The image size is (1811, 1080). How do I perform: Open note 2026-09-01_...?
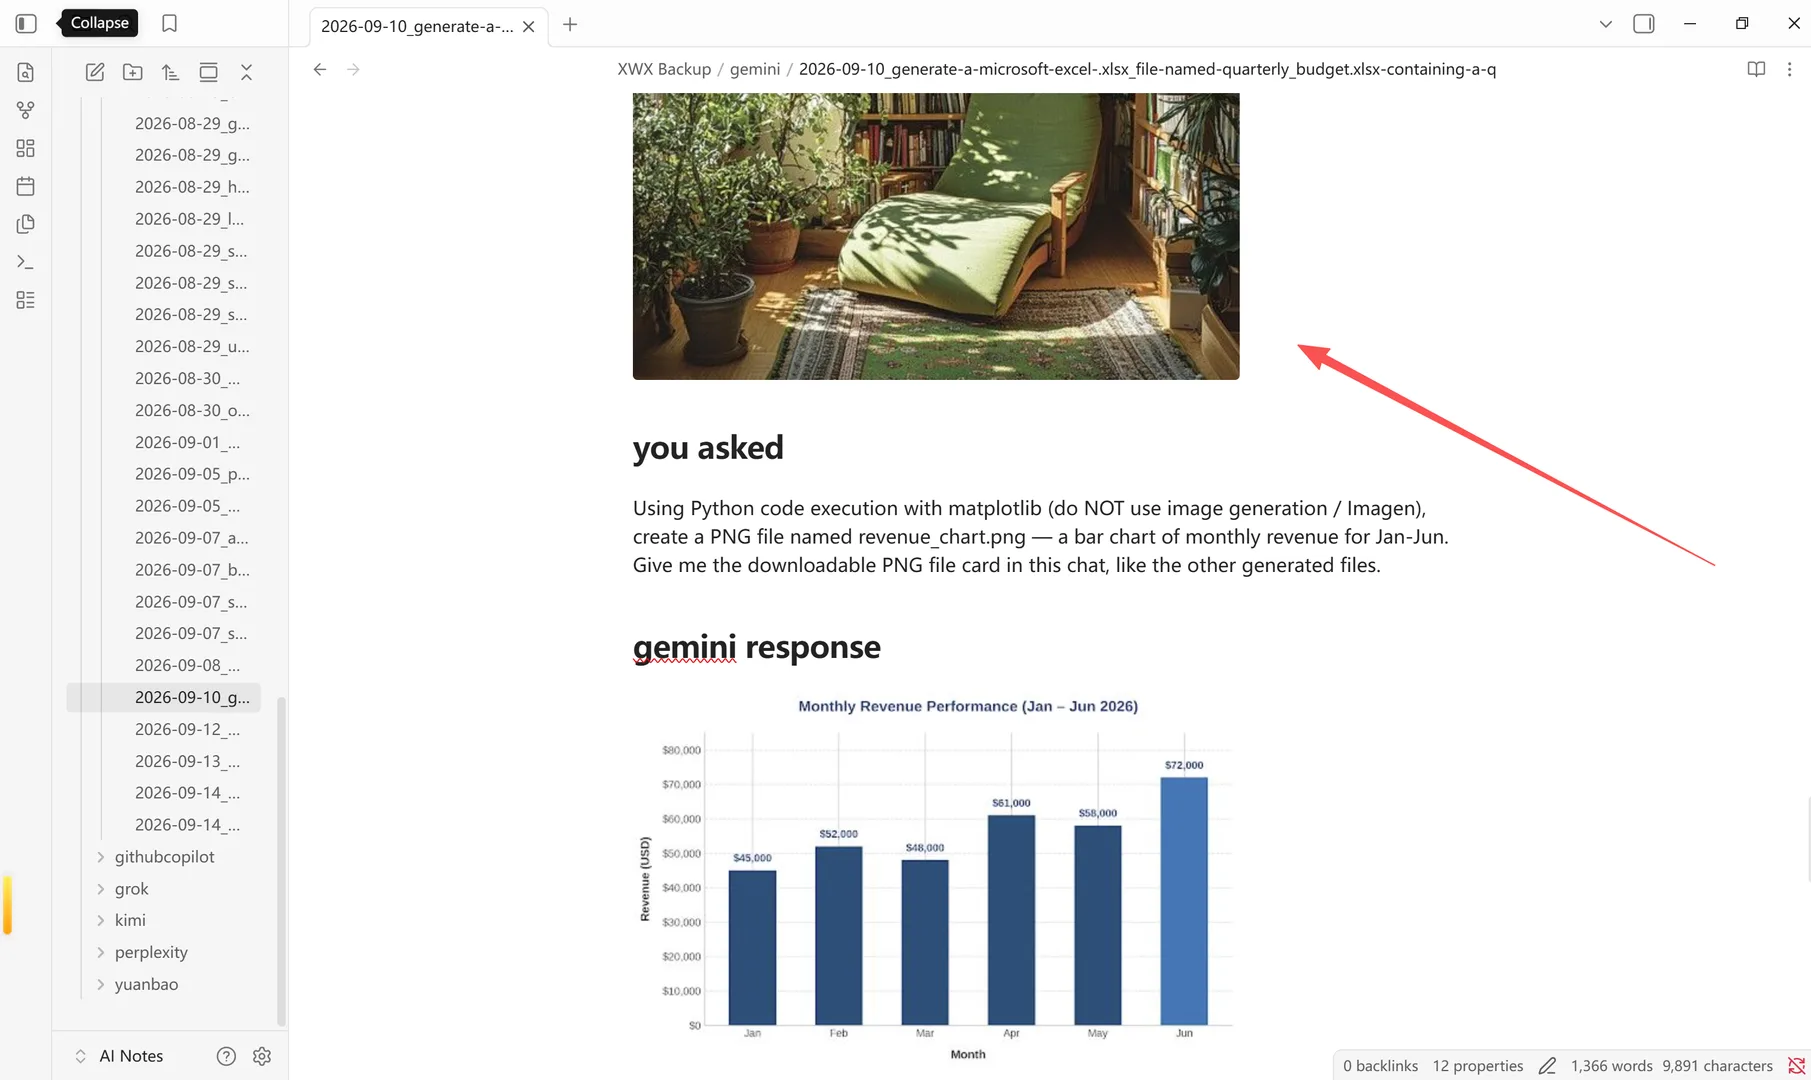coord(187,442)
